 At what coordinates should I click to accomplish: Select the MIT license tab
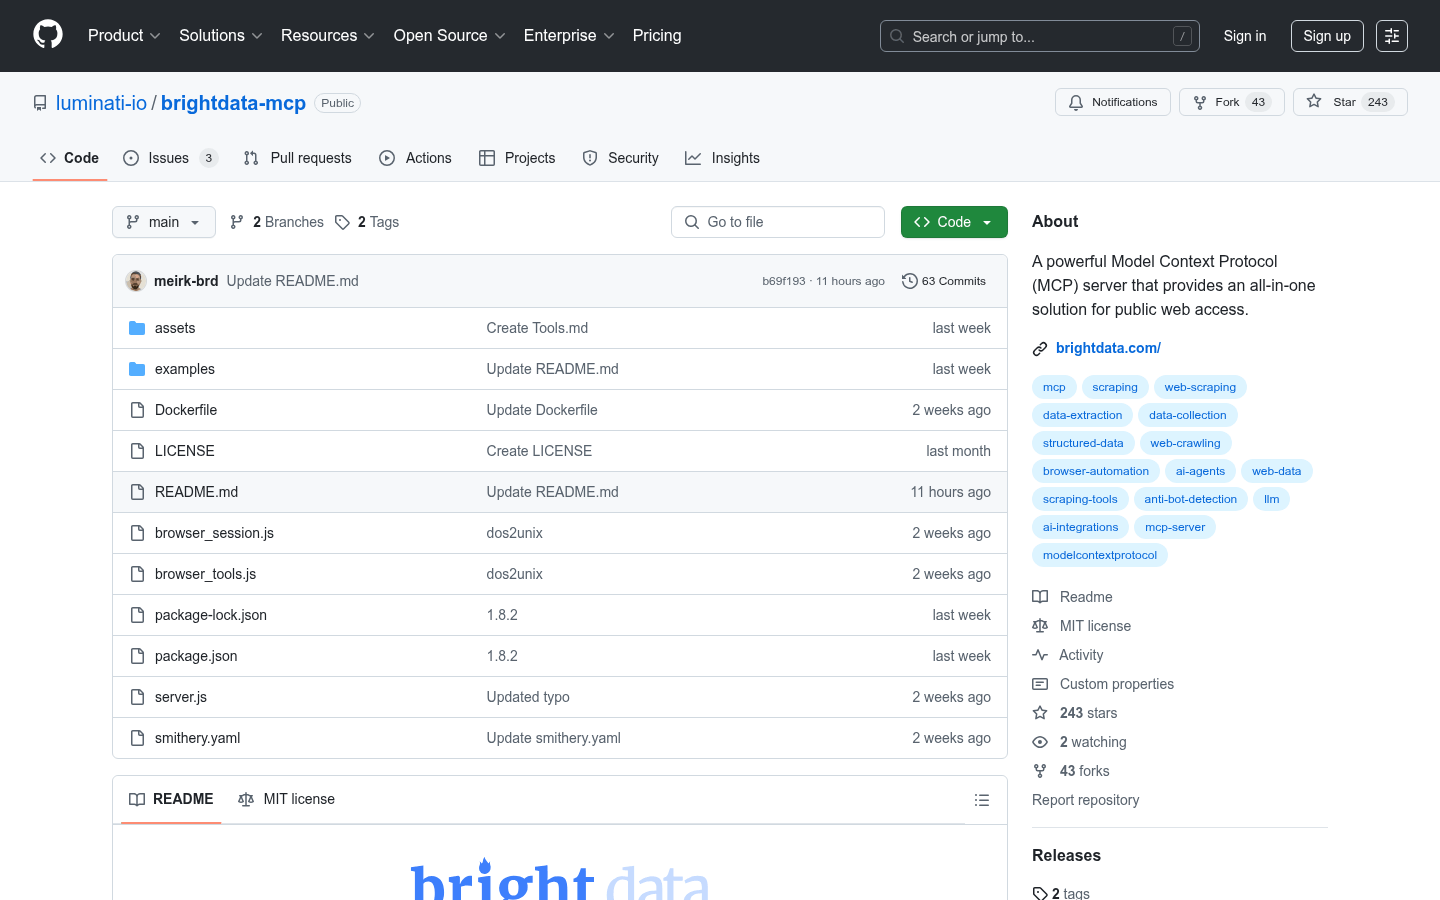[287, 799]
